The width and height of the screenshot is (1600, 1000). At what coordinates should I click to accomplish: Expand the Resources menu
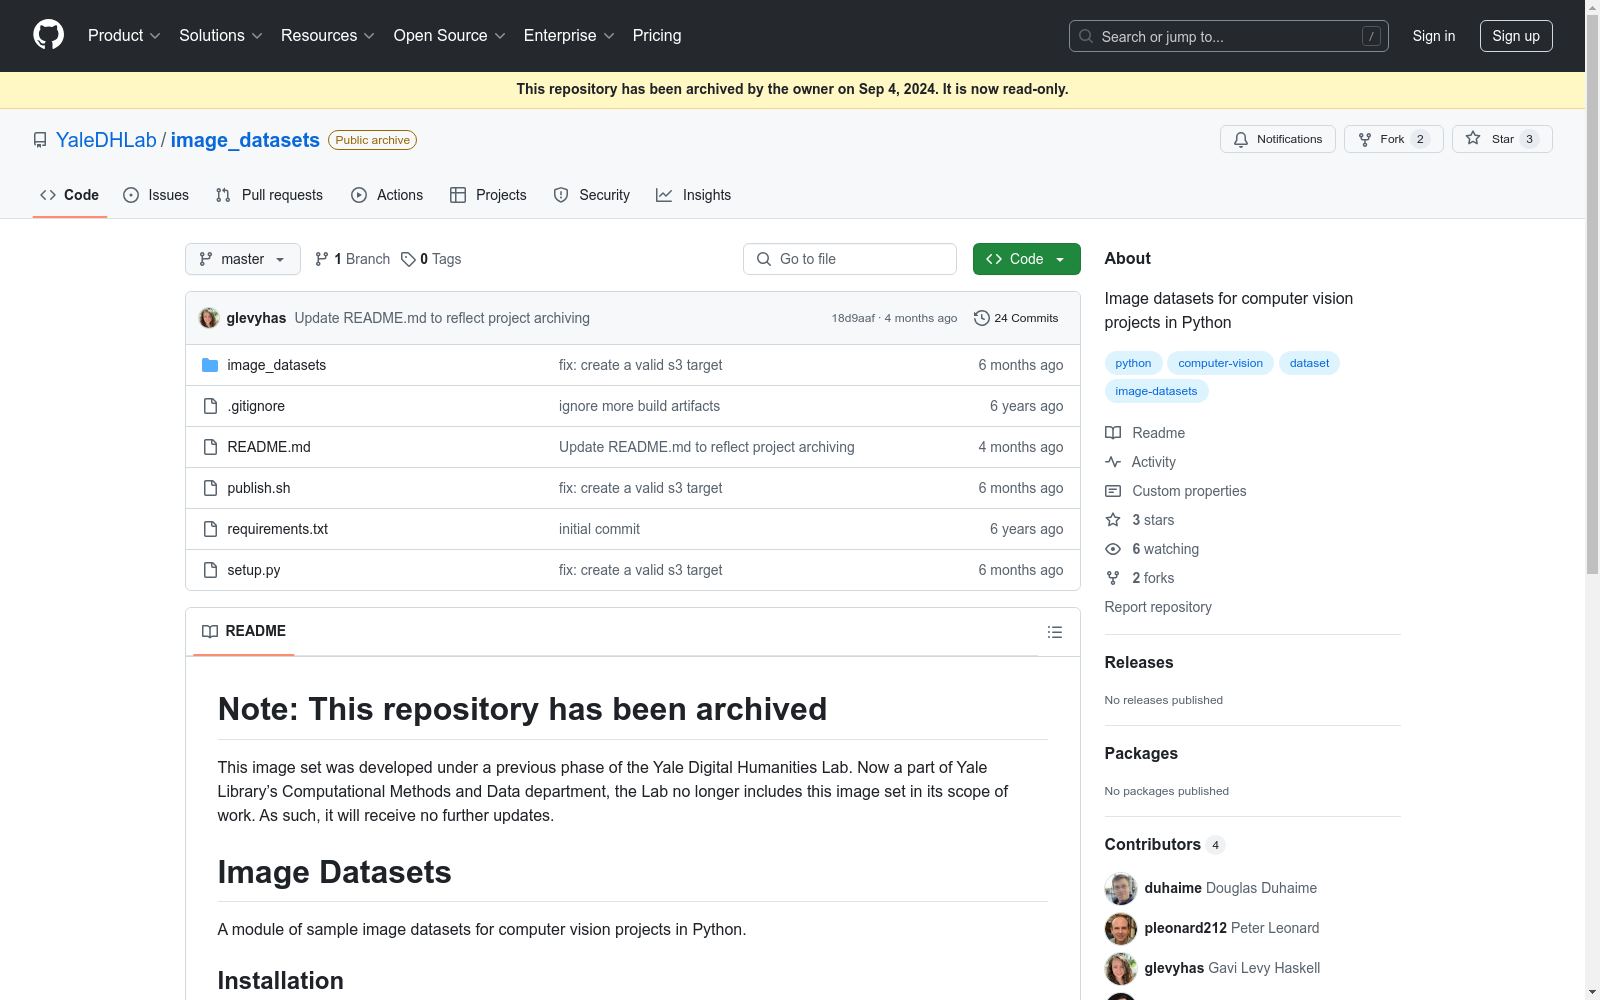pyautogui.click(x=328, y=36)
